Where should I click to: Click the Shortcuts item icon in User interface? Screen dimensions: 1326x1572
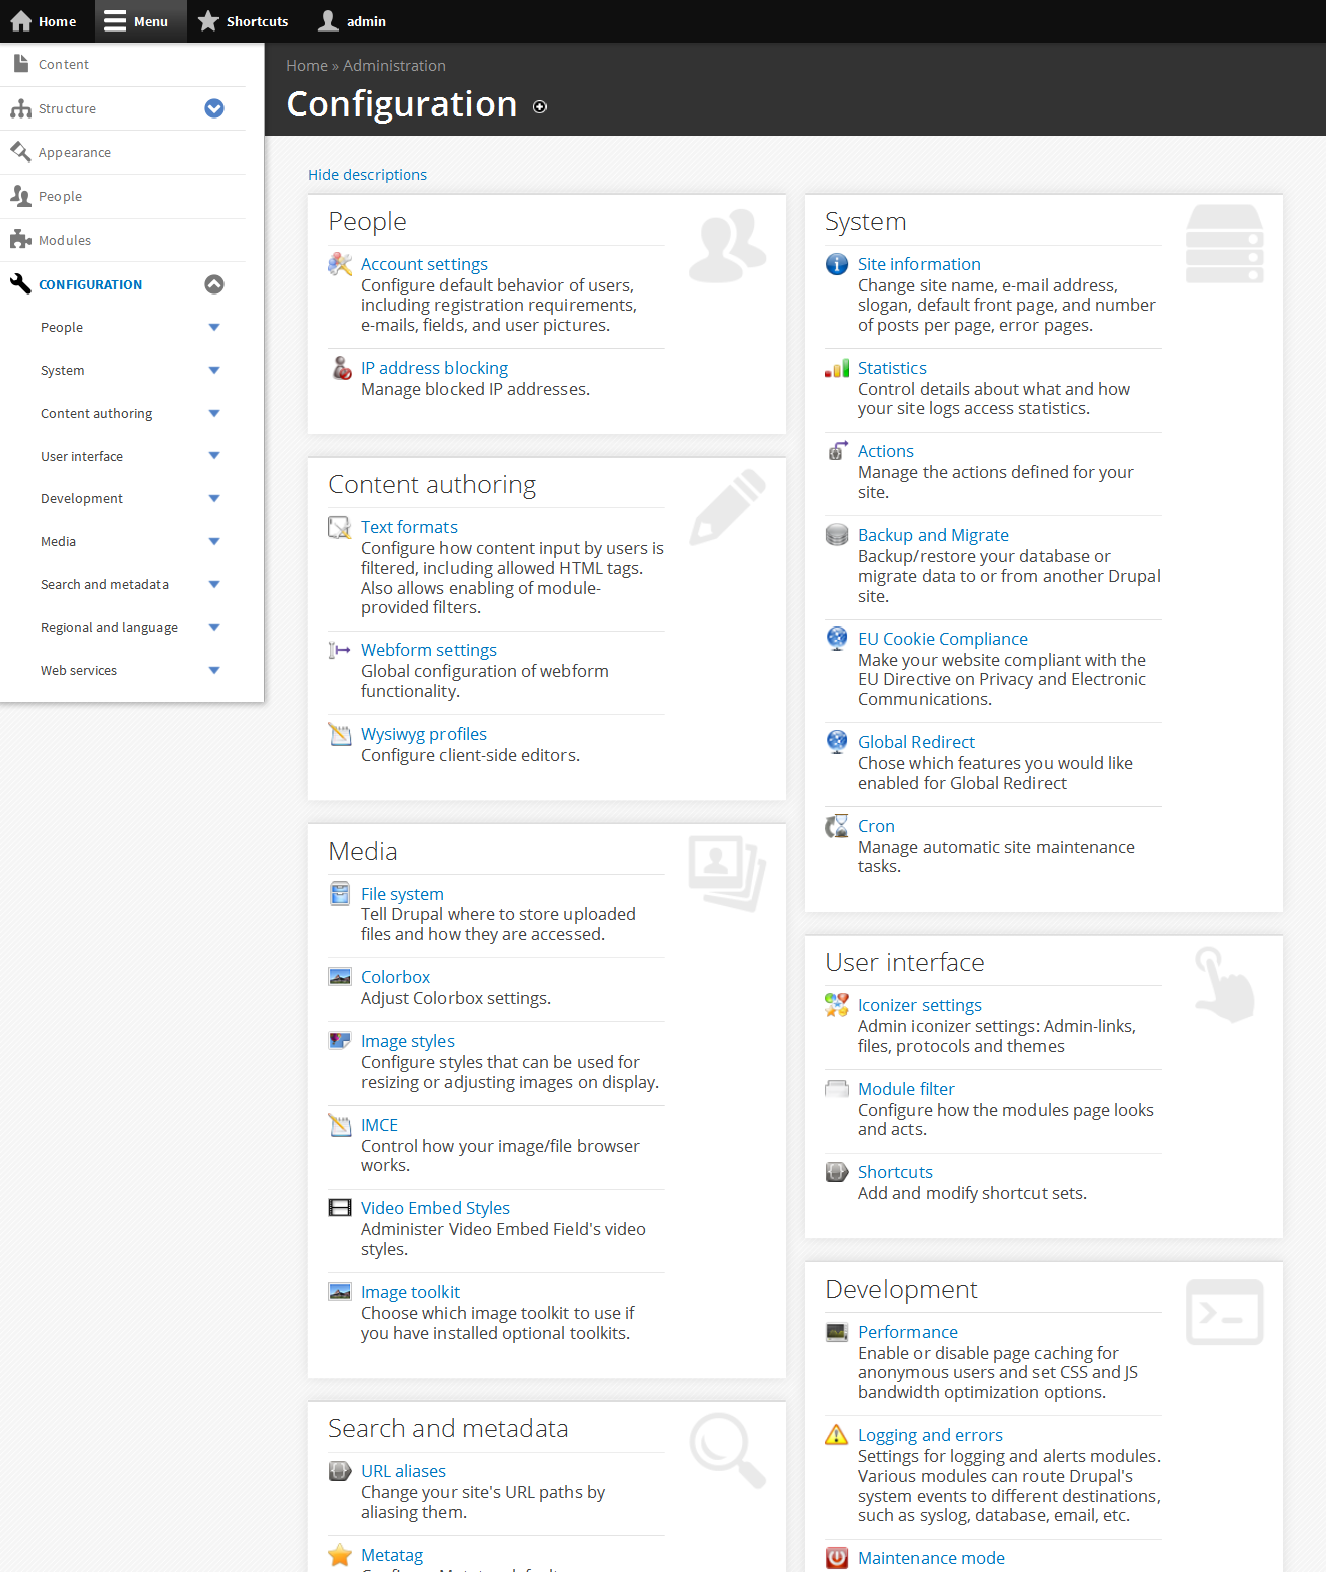point(837,1172)
